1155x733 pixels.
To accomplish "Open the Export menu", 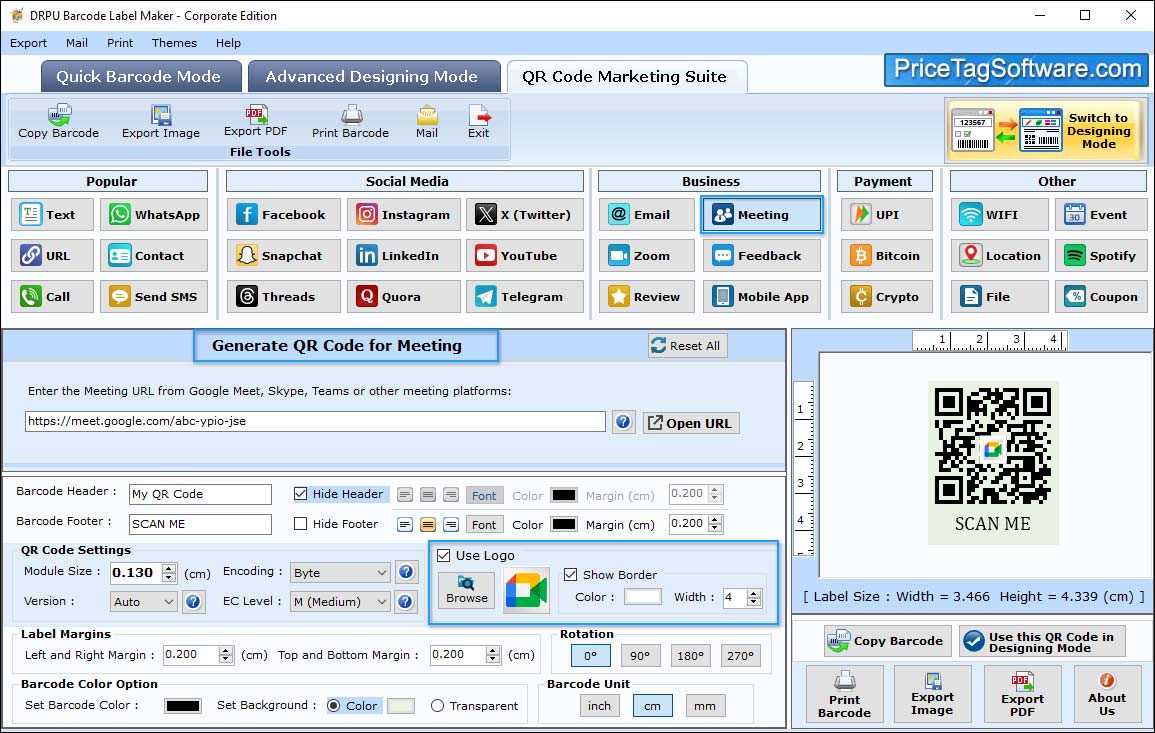I will coord(28,43).
